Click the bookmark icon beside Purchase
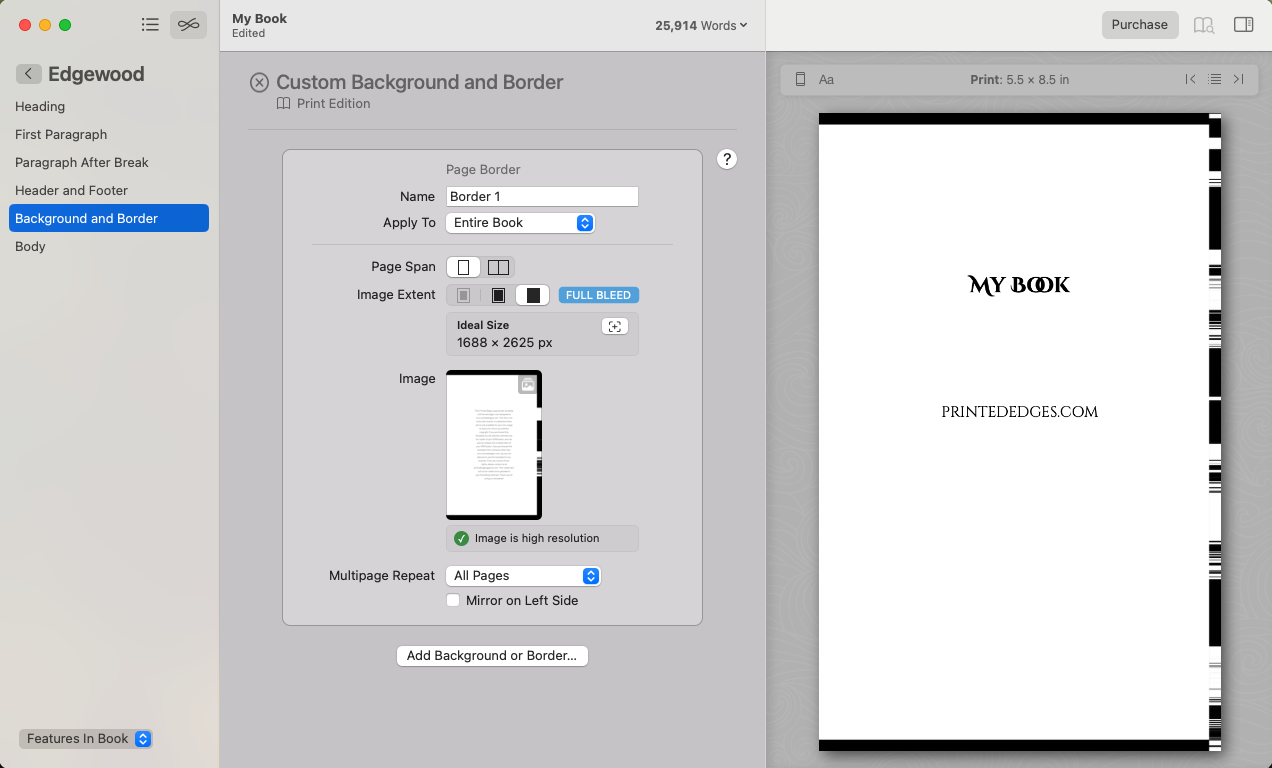 [x=1203, y=24]
